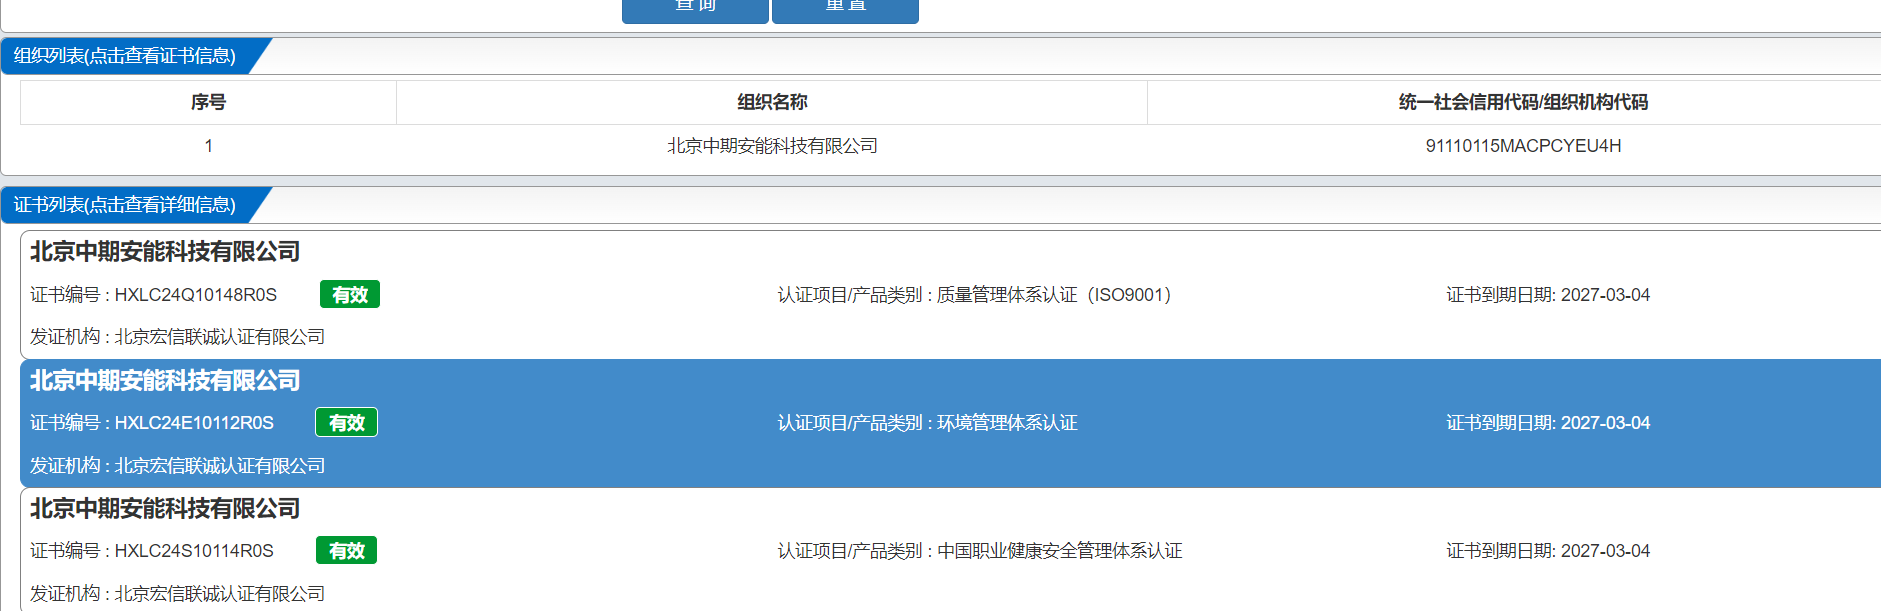Open highlighted certificate card title for HXLC24E10112R0S
Image resolution: width=1881 pixels, height=611 pixels.
[165, 381]
